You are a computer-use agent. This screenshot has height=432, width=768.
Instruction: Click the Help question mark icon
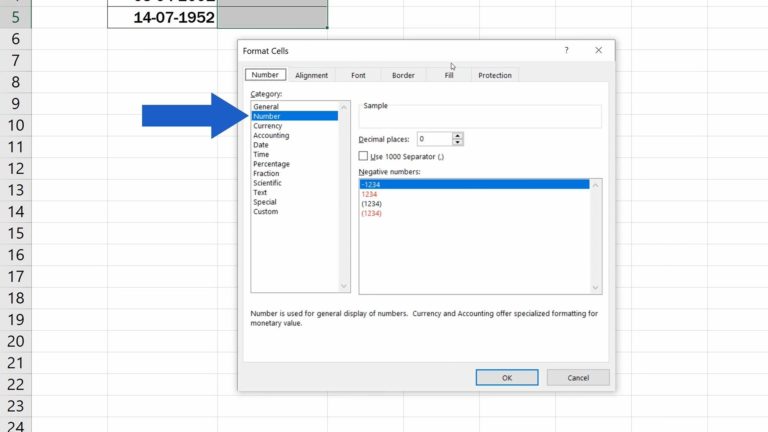pyautogui.click(x=566, y=50)
